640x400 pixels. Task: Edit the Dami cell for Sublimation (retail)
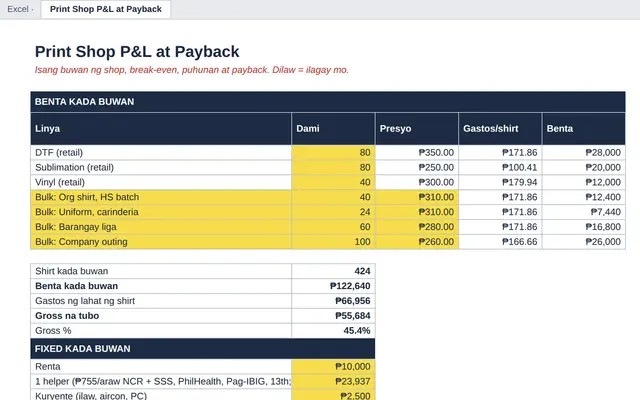[333, 167]
